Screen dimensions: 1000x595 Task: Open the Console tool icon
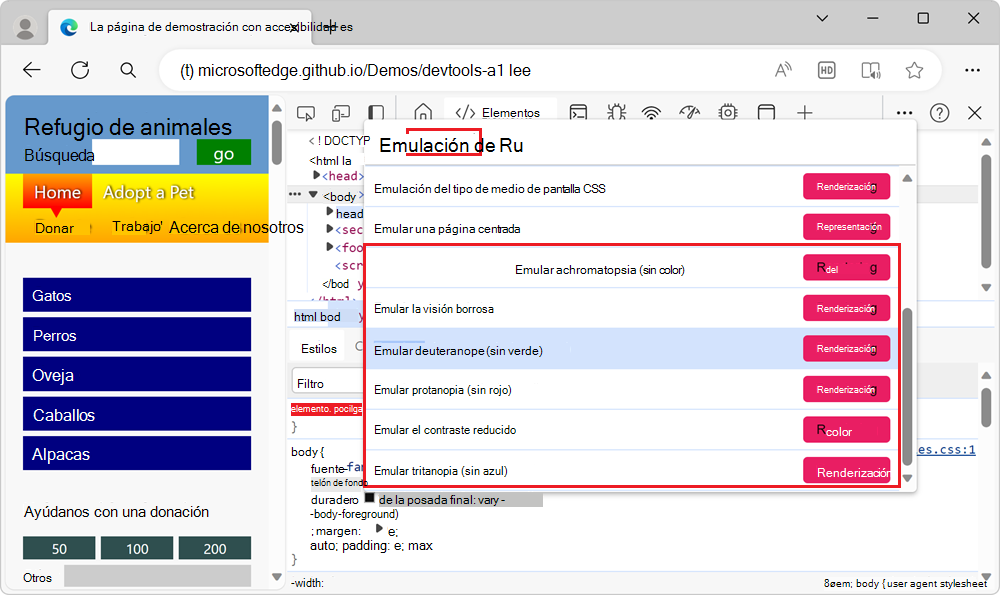(578, 113)
